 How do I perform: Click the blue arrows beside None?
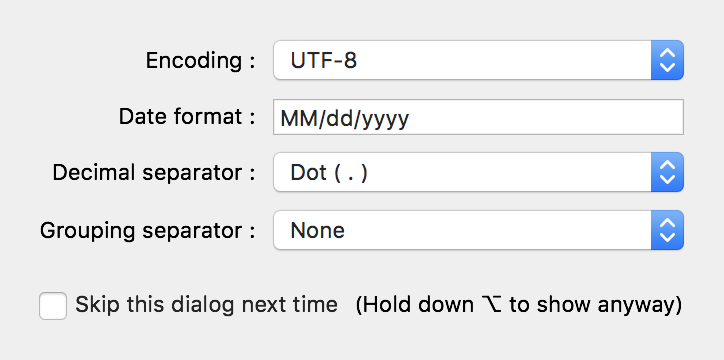pyautogui.click(x=667, y=230)
